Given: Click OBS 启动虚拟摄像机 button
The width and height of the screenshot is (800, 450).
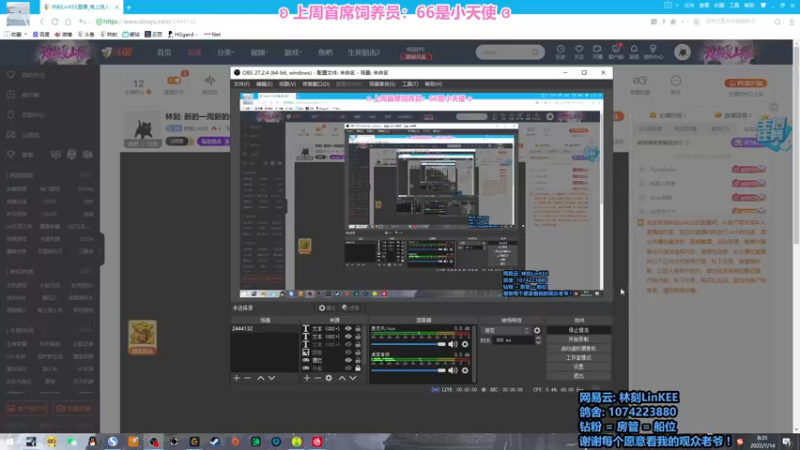Looking at the screenshot, I should click(579, 348).
